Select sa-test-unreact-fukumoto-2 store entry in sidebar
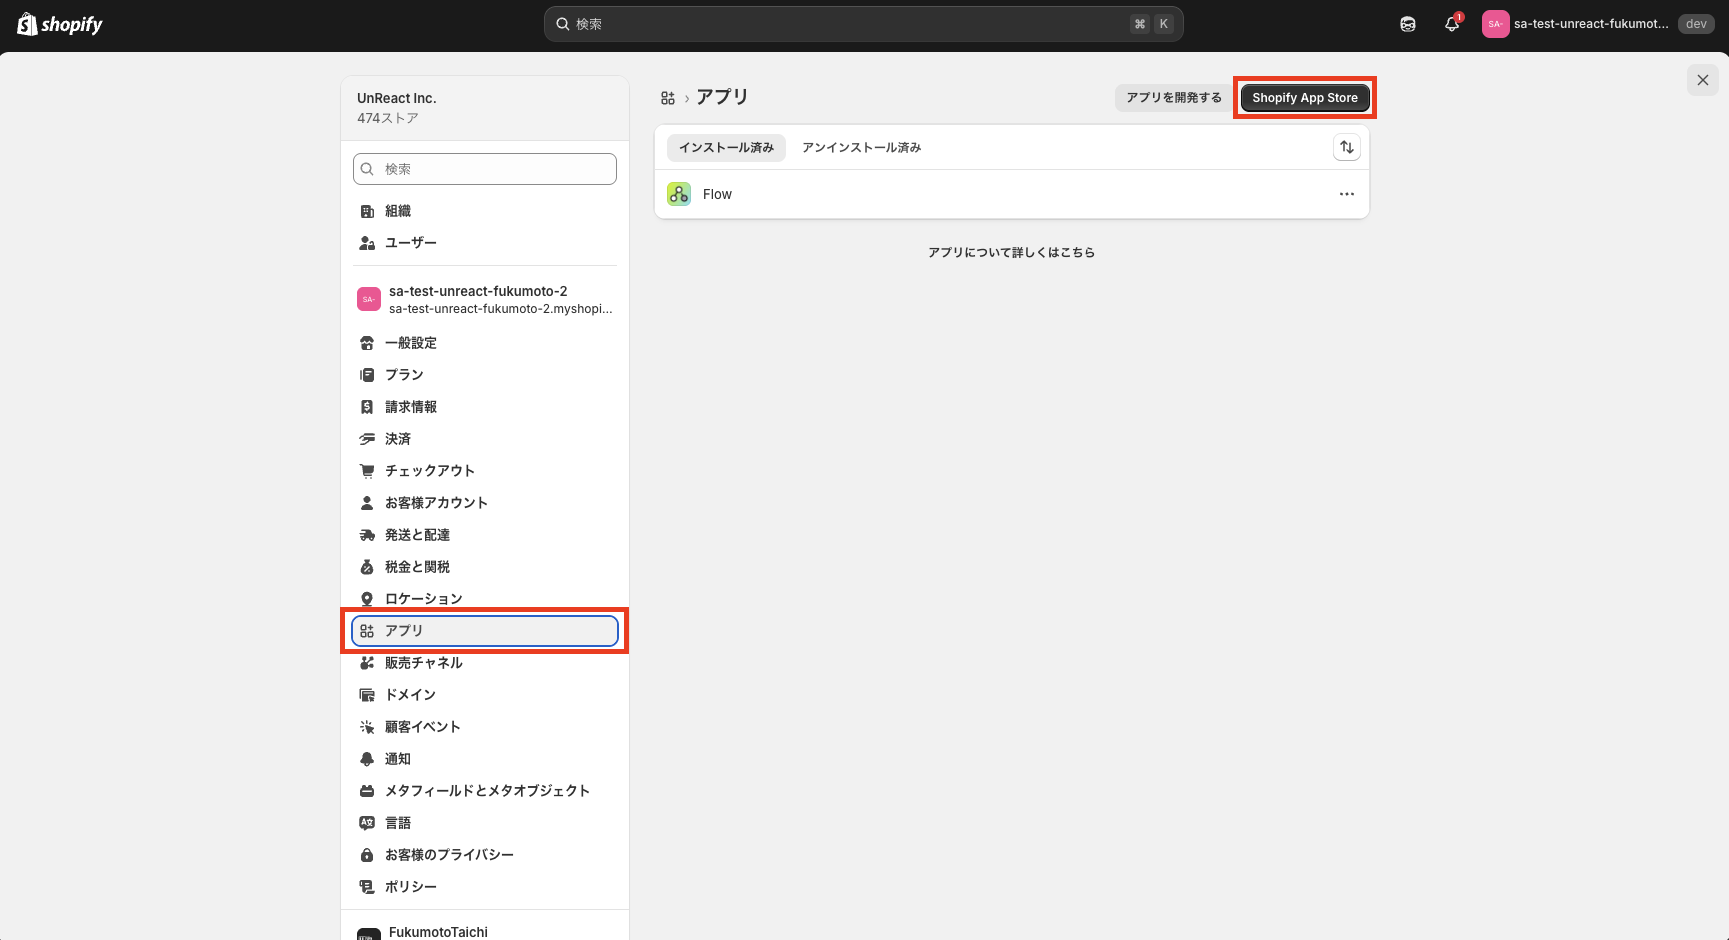Screen dimensions: 1729x940 point(485,299)
